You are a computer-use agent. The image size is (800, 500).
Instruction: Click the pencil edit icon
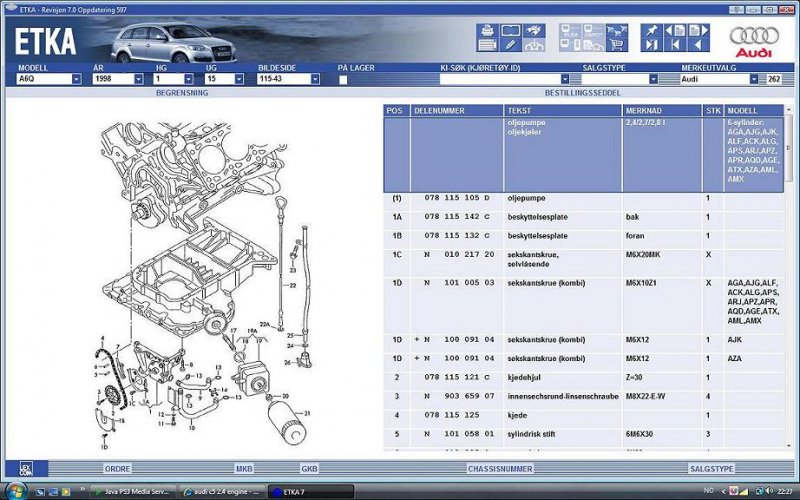pyautogui.click(x=511, y=46)
